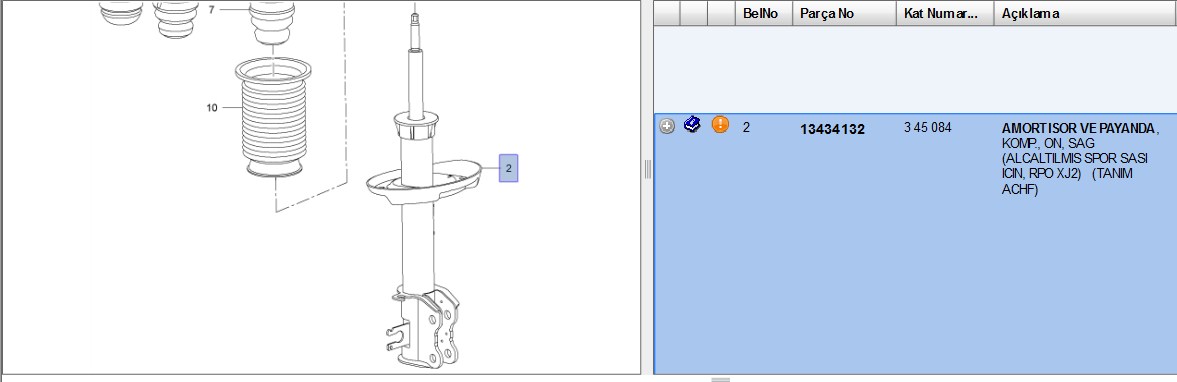Click the Açıklama column header
This screenshot has height=382, width=1177.
[x=1085, y=14]
